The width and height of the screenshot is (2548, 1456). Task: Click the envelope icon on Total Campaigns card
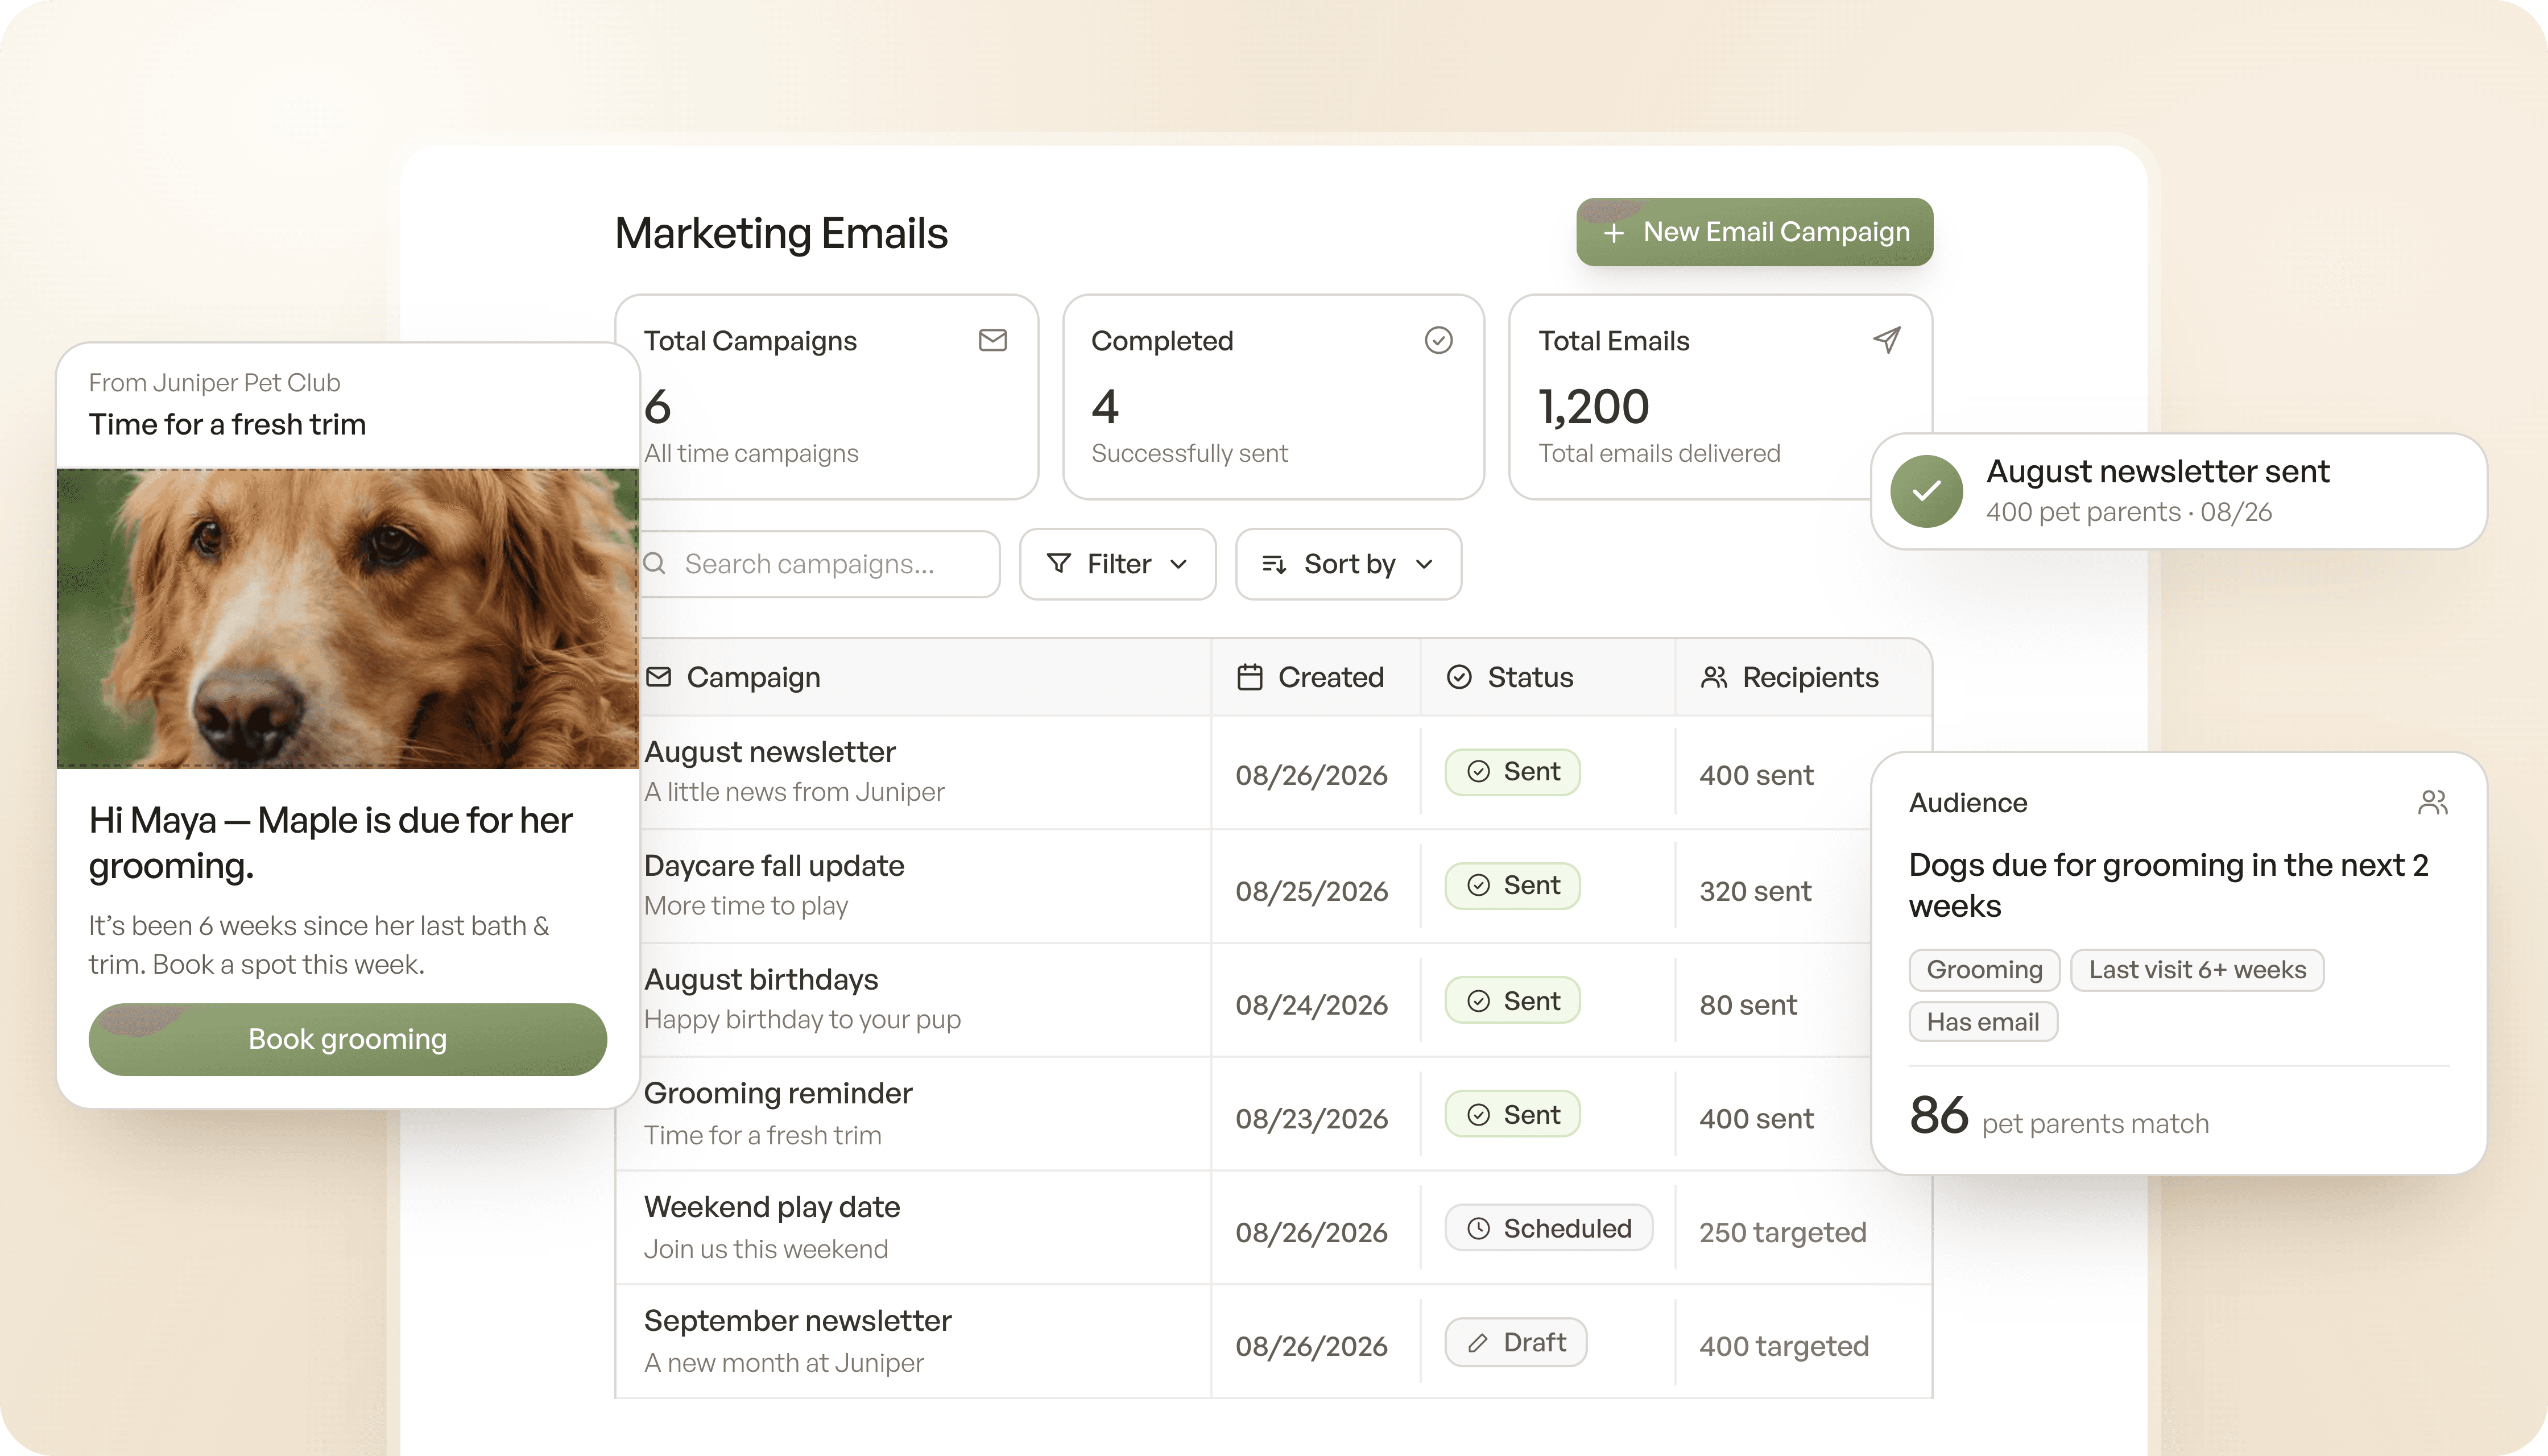(x=992, y=340)
